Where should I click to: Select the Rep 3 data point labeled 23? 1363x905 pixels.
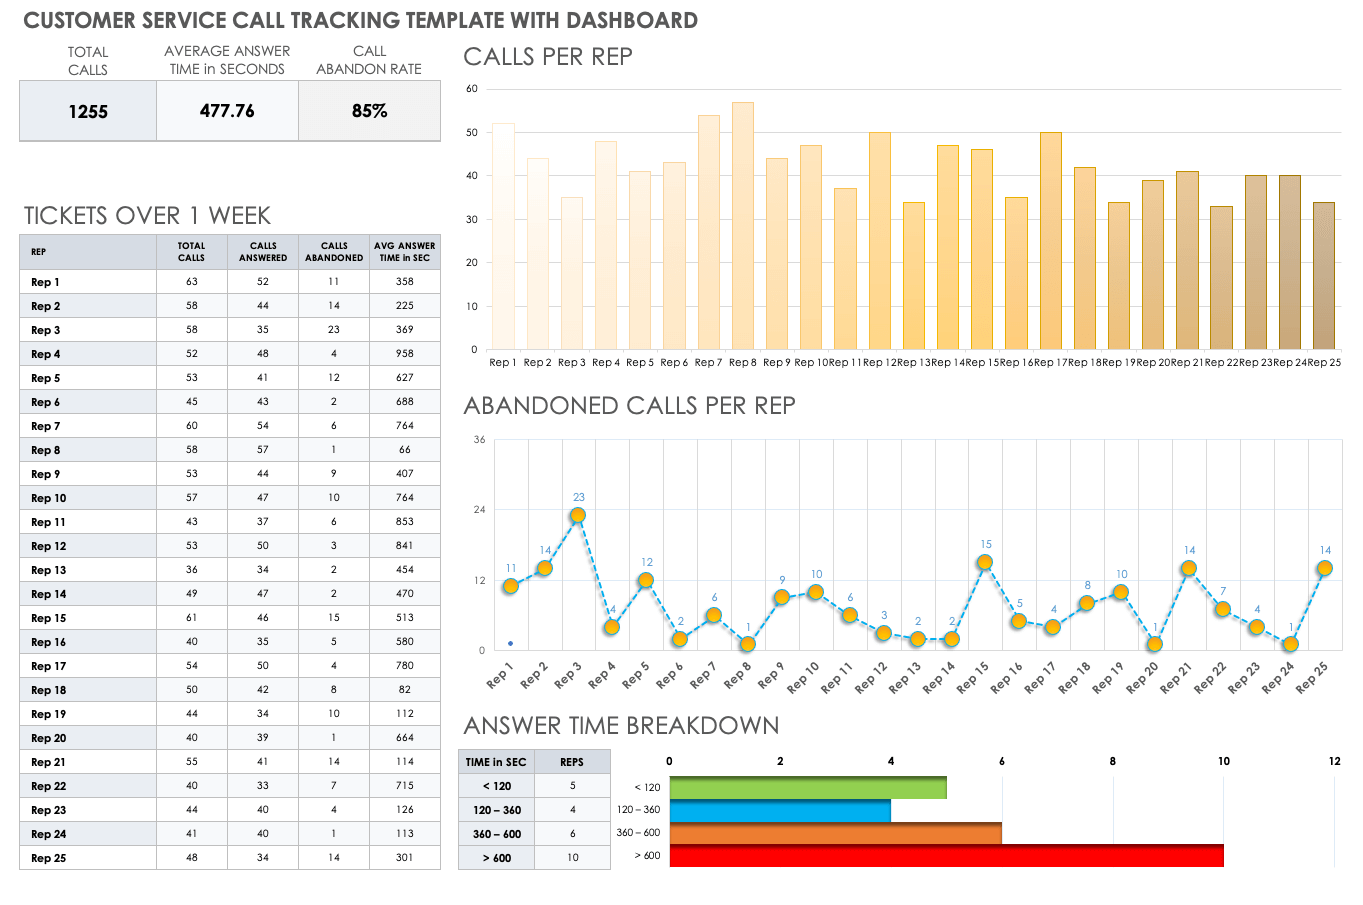coord(577,516)
